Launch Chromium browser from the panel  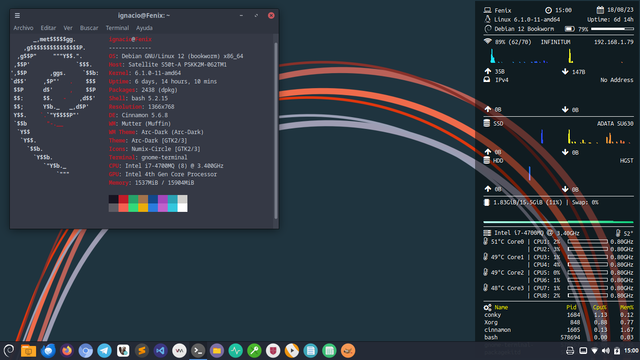pyautogui.click(x=85, y=351)
